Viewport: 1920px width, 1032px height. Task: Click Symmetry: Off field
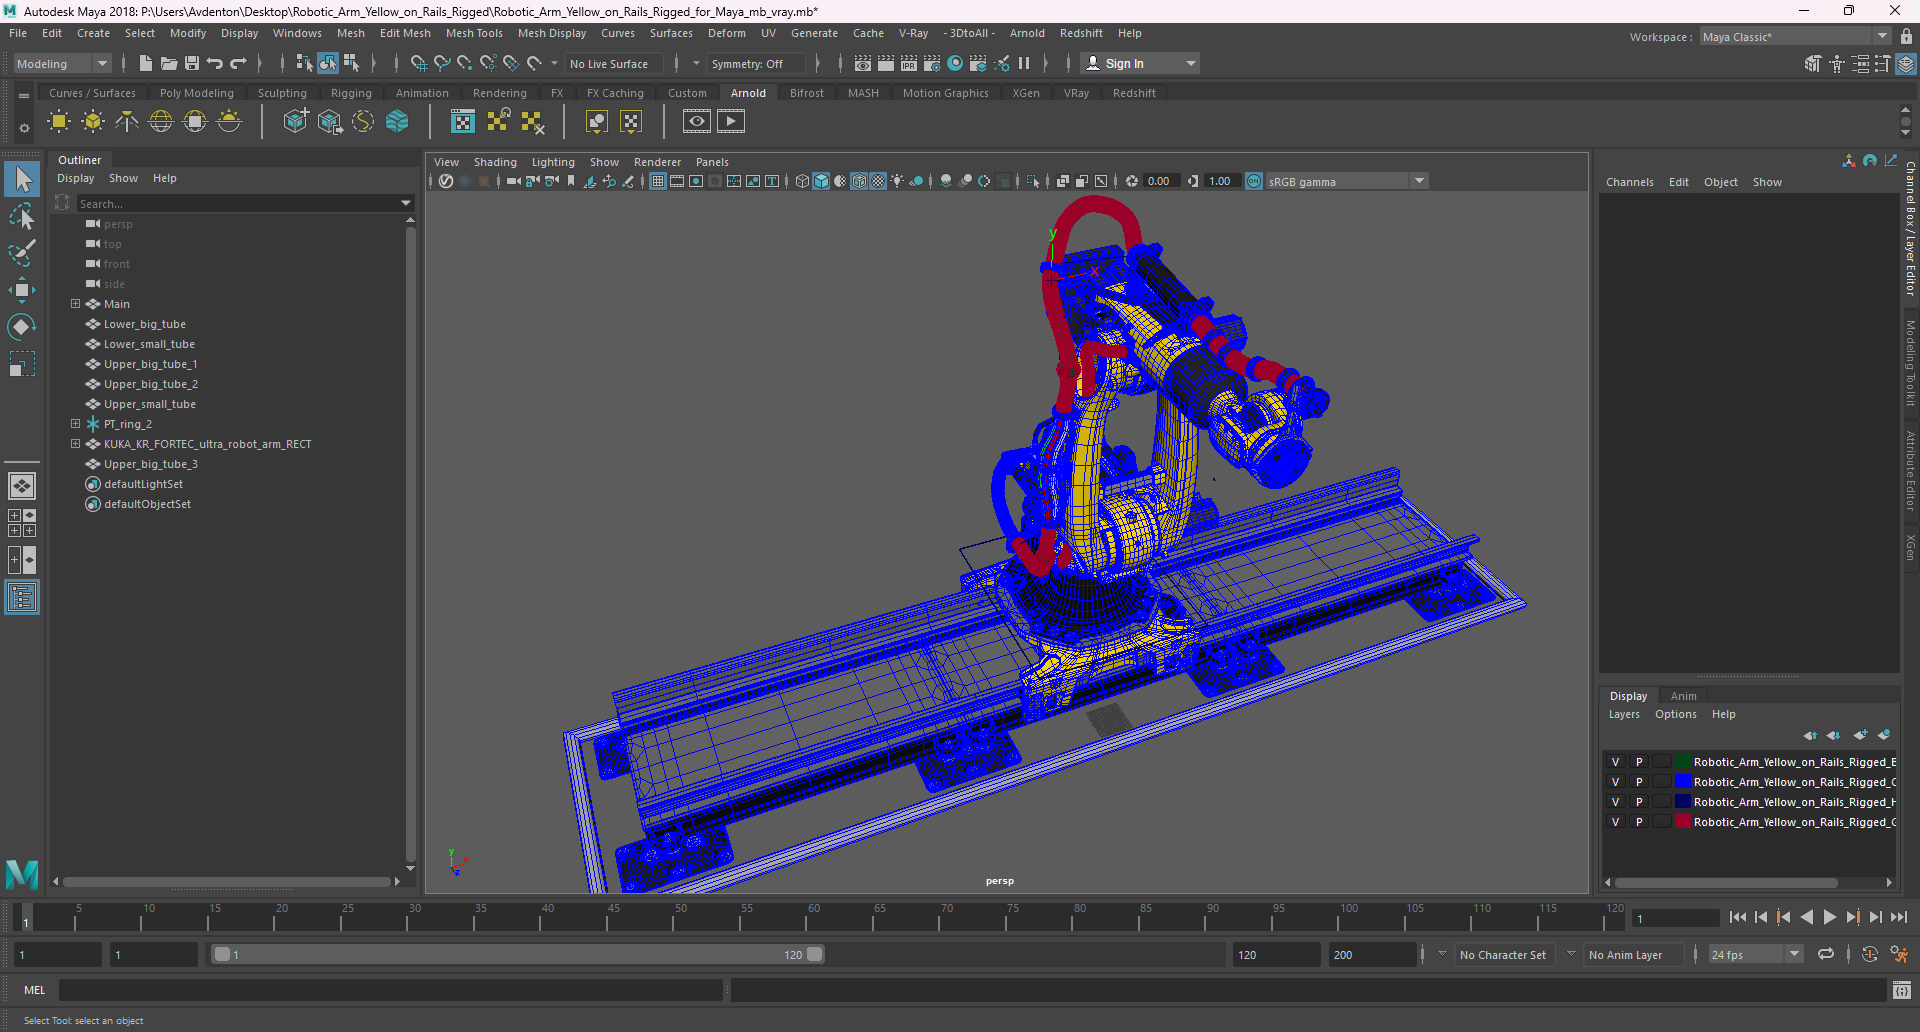pos(756,63)
